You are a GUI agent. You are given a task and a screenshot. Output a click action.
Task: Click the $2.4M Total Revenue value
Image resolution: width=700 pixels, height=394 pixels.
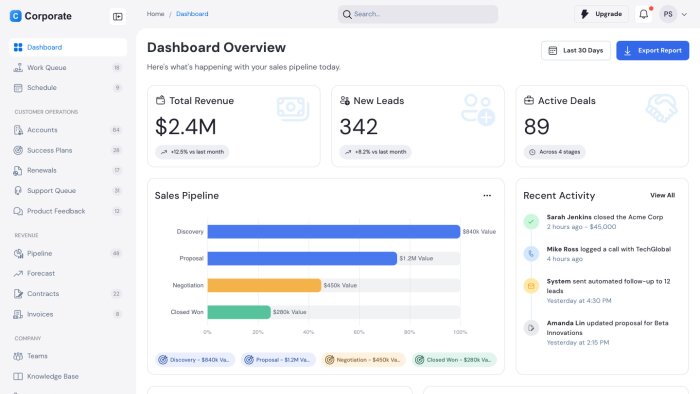(186, 127)
